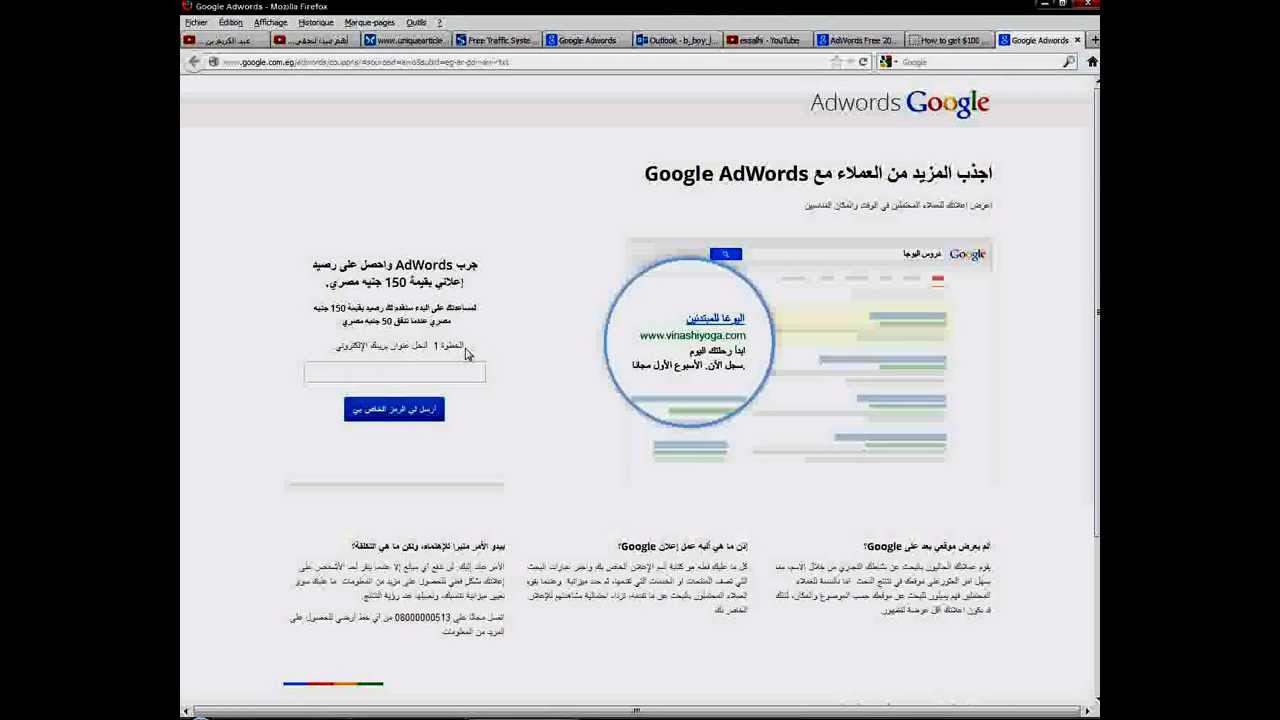The width and height of the screenshot is (1280, 720).
Task: Click the www.vinashiyoga.com sample ad text
Action: point(692,335)
